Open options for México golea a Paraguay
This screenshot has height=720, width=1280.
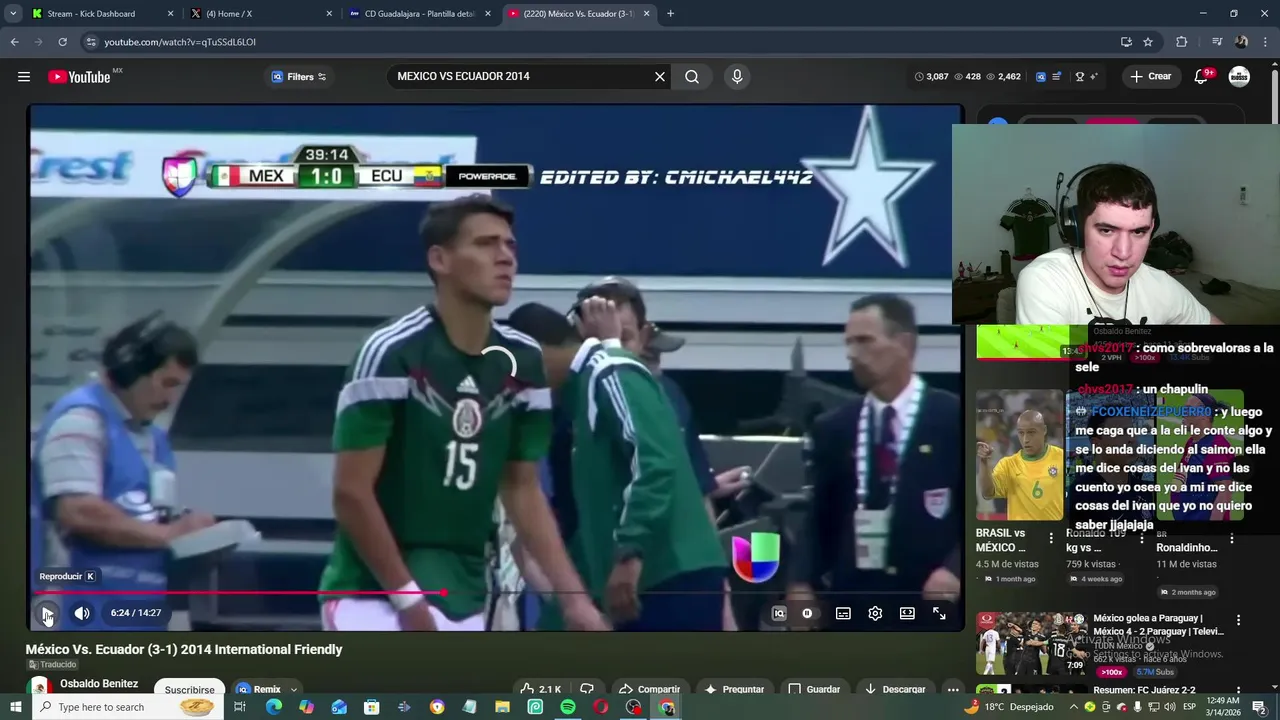point(1238,620)
